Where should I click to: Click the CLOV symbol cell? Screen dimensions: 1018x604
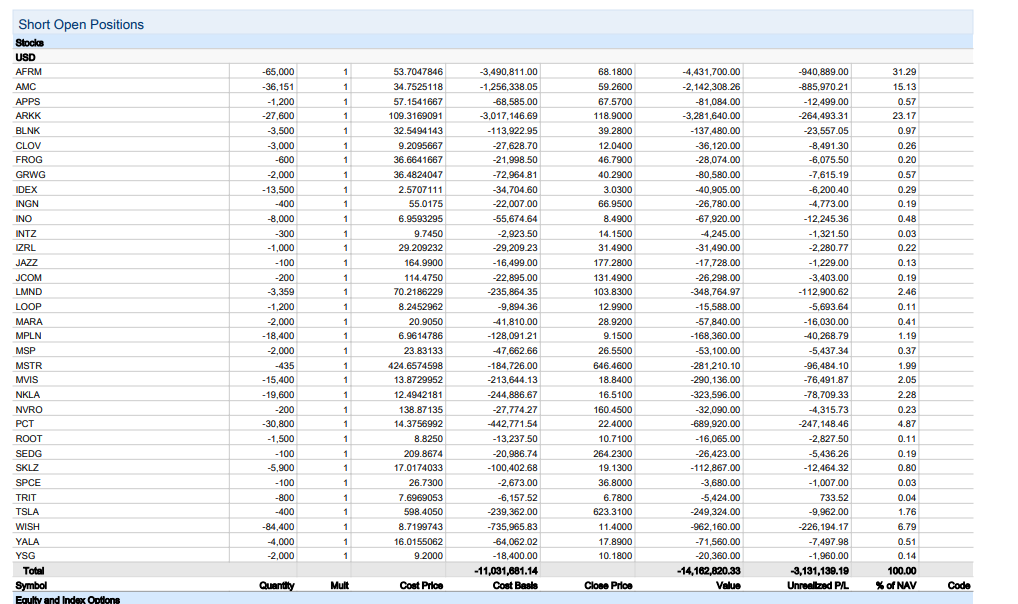29,145
